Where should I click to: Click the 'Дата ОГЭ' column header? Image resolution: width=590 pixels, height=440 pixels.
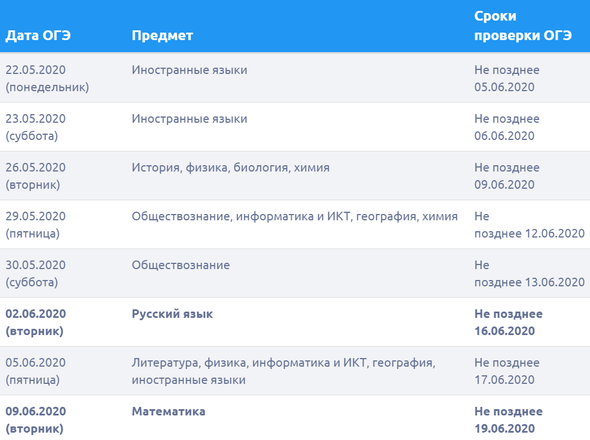pos(38,35)
